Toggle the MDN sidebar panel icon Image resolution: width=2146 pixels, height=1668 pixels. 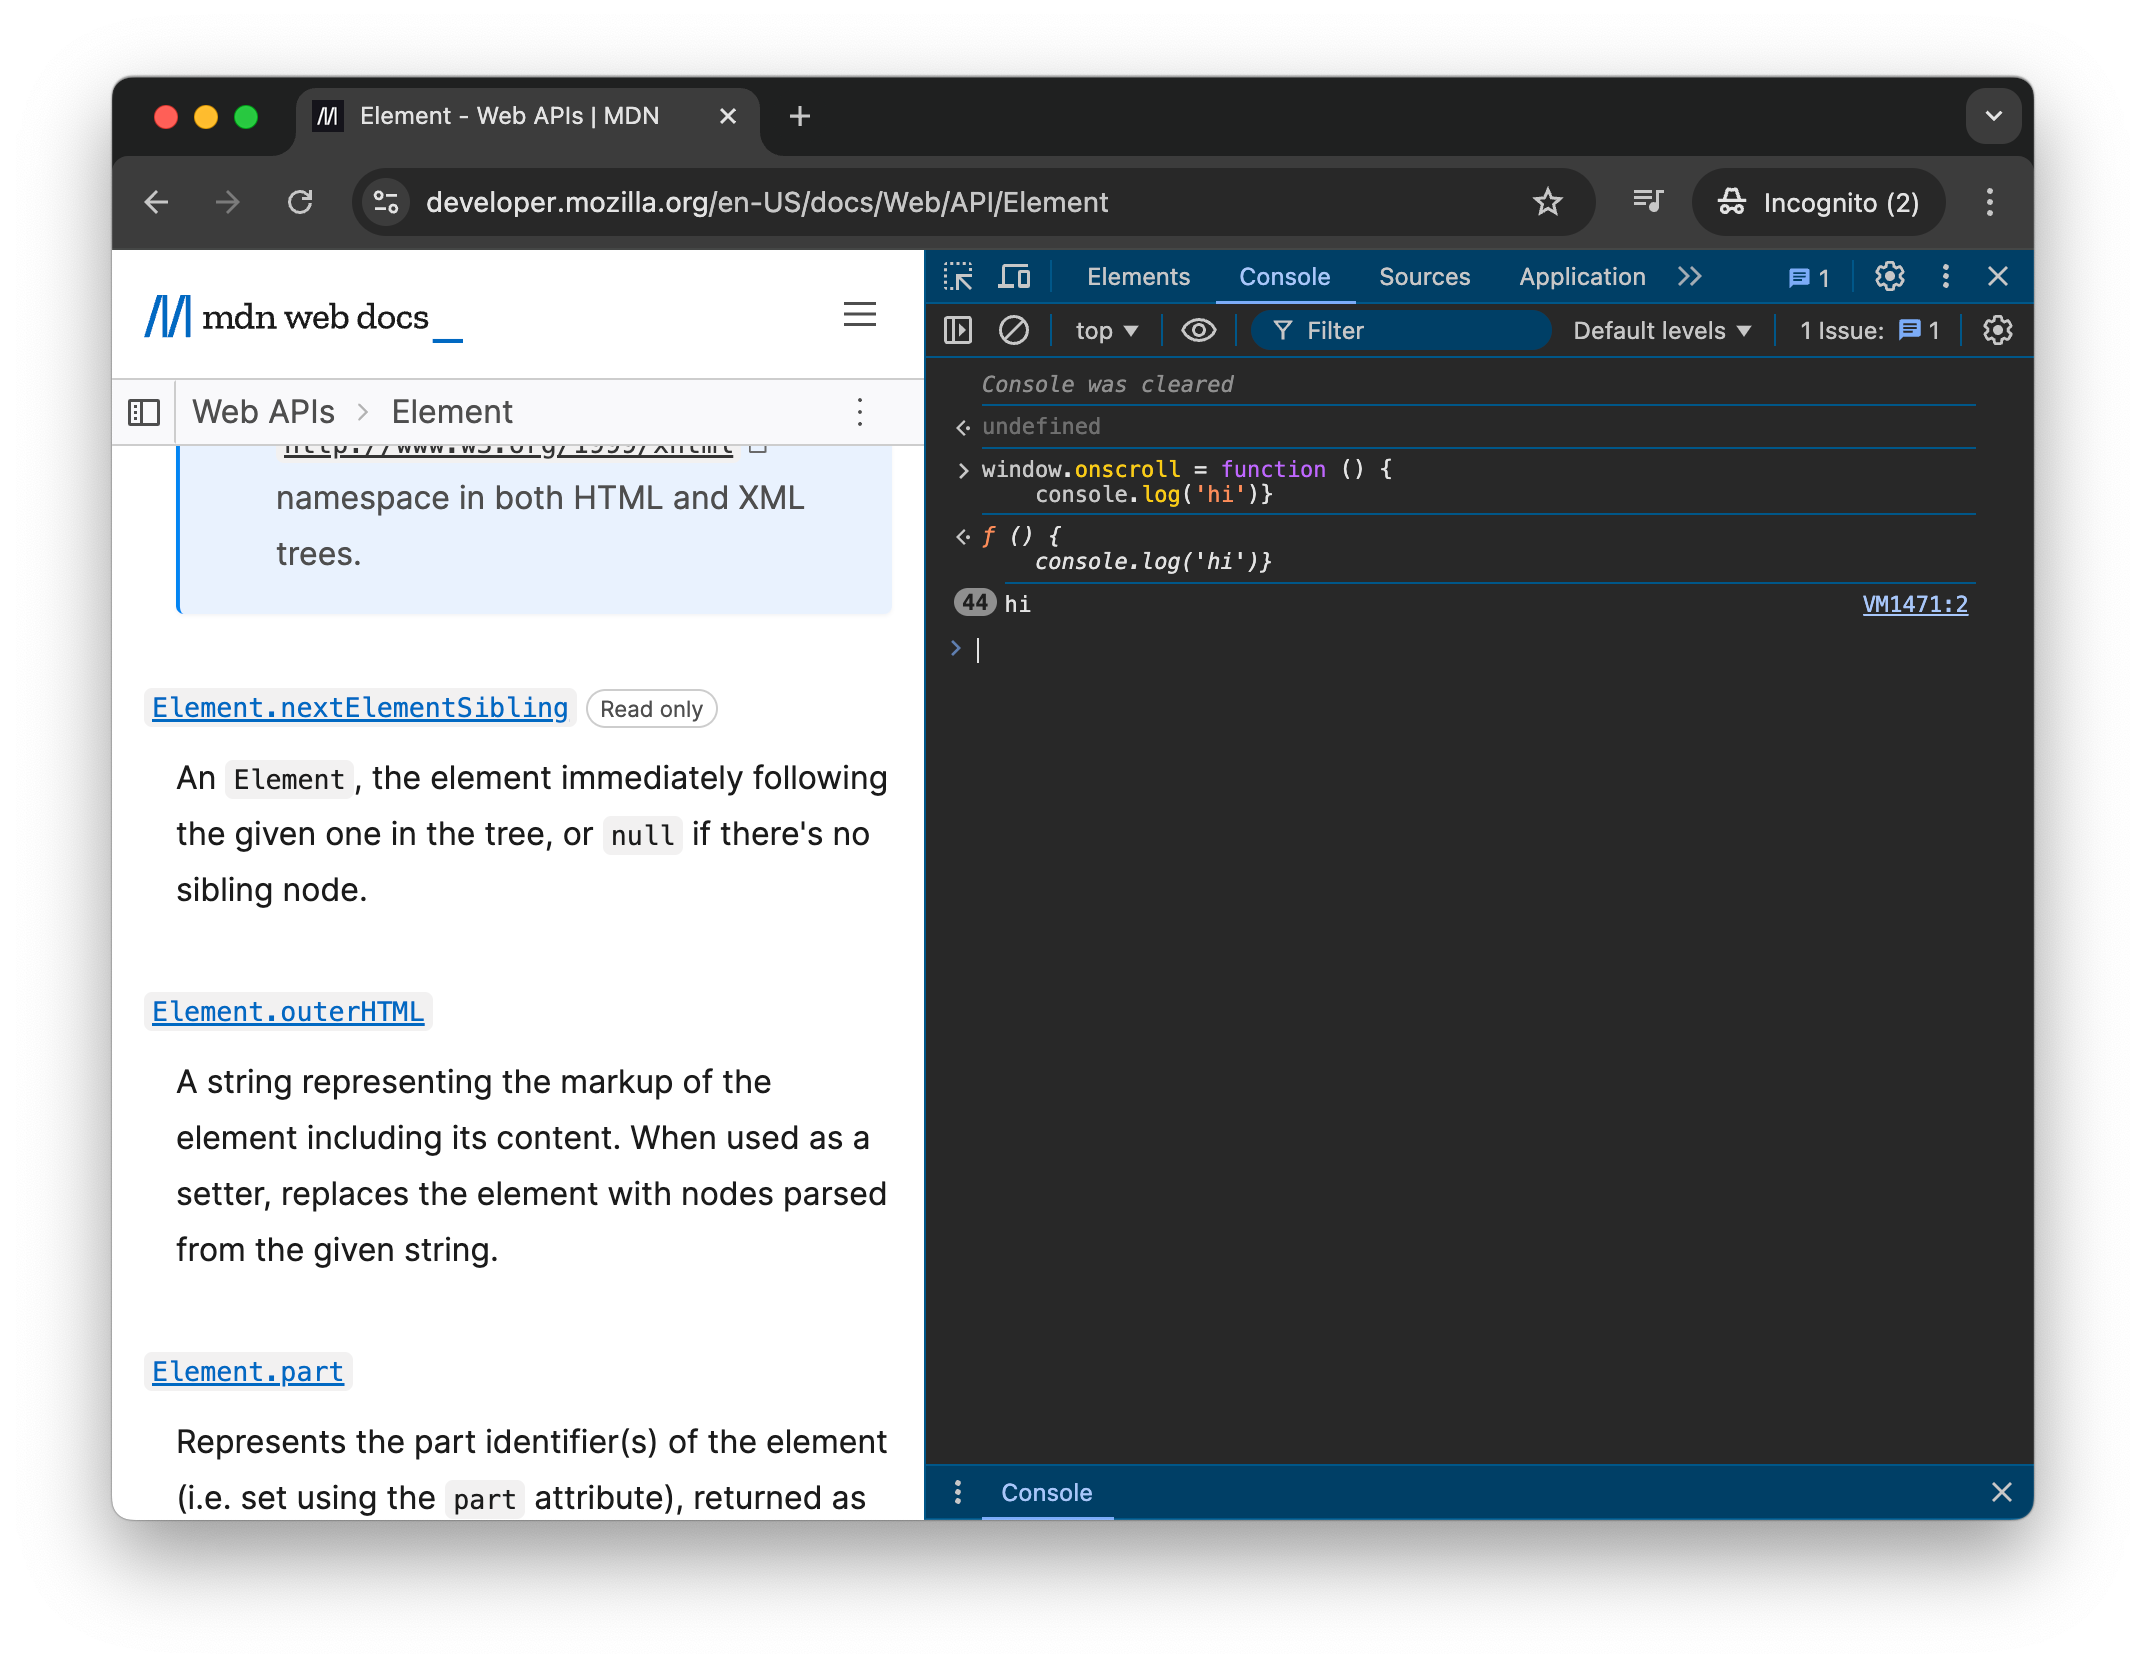pos(144,413)
